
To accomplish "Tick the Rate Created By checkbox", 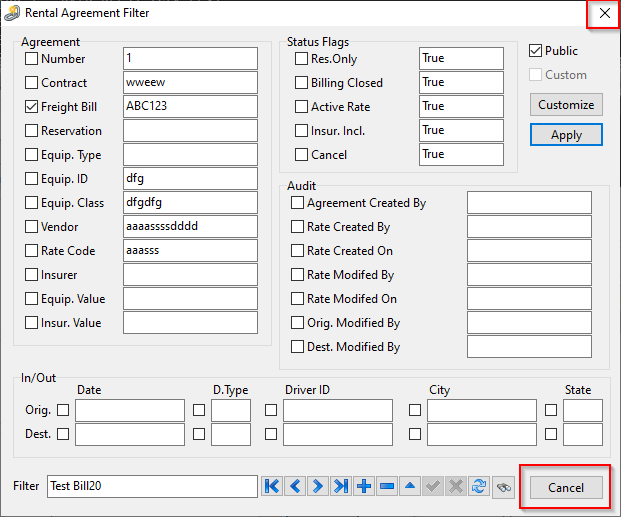I will pyautogui.click(x=297, y=227).
